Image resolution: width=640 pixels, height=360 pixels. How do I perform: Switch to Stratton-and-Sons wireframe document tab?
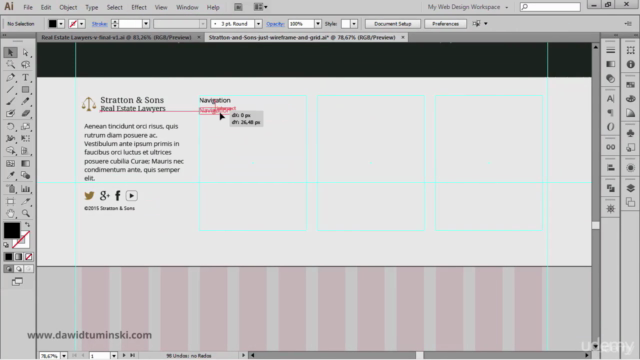click(302, 37)
